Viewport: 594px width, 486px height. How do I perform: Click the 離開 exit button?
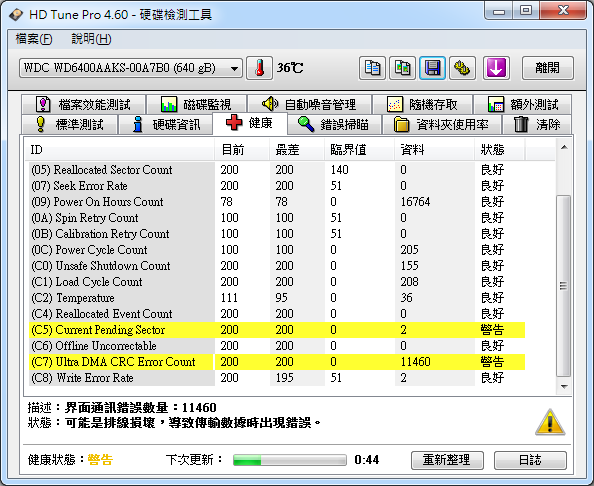click(x=547, y=68)
